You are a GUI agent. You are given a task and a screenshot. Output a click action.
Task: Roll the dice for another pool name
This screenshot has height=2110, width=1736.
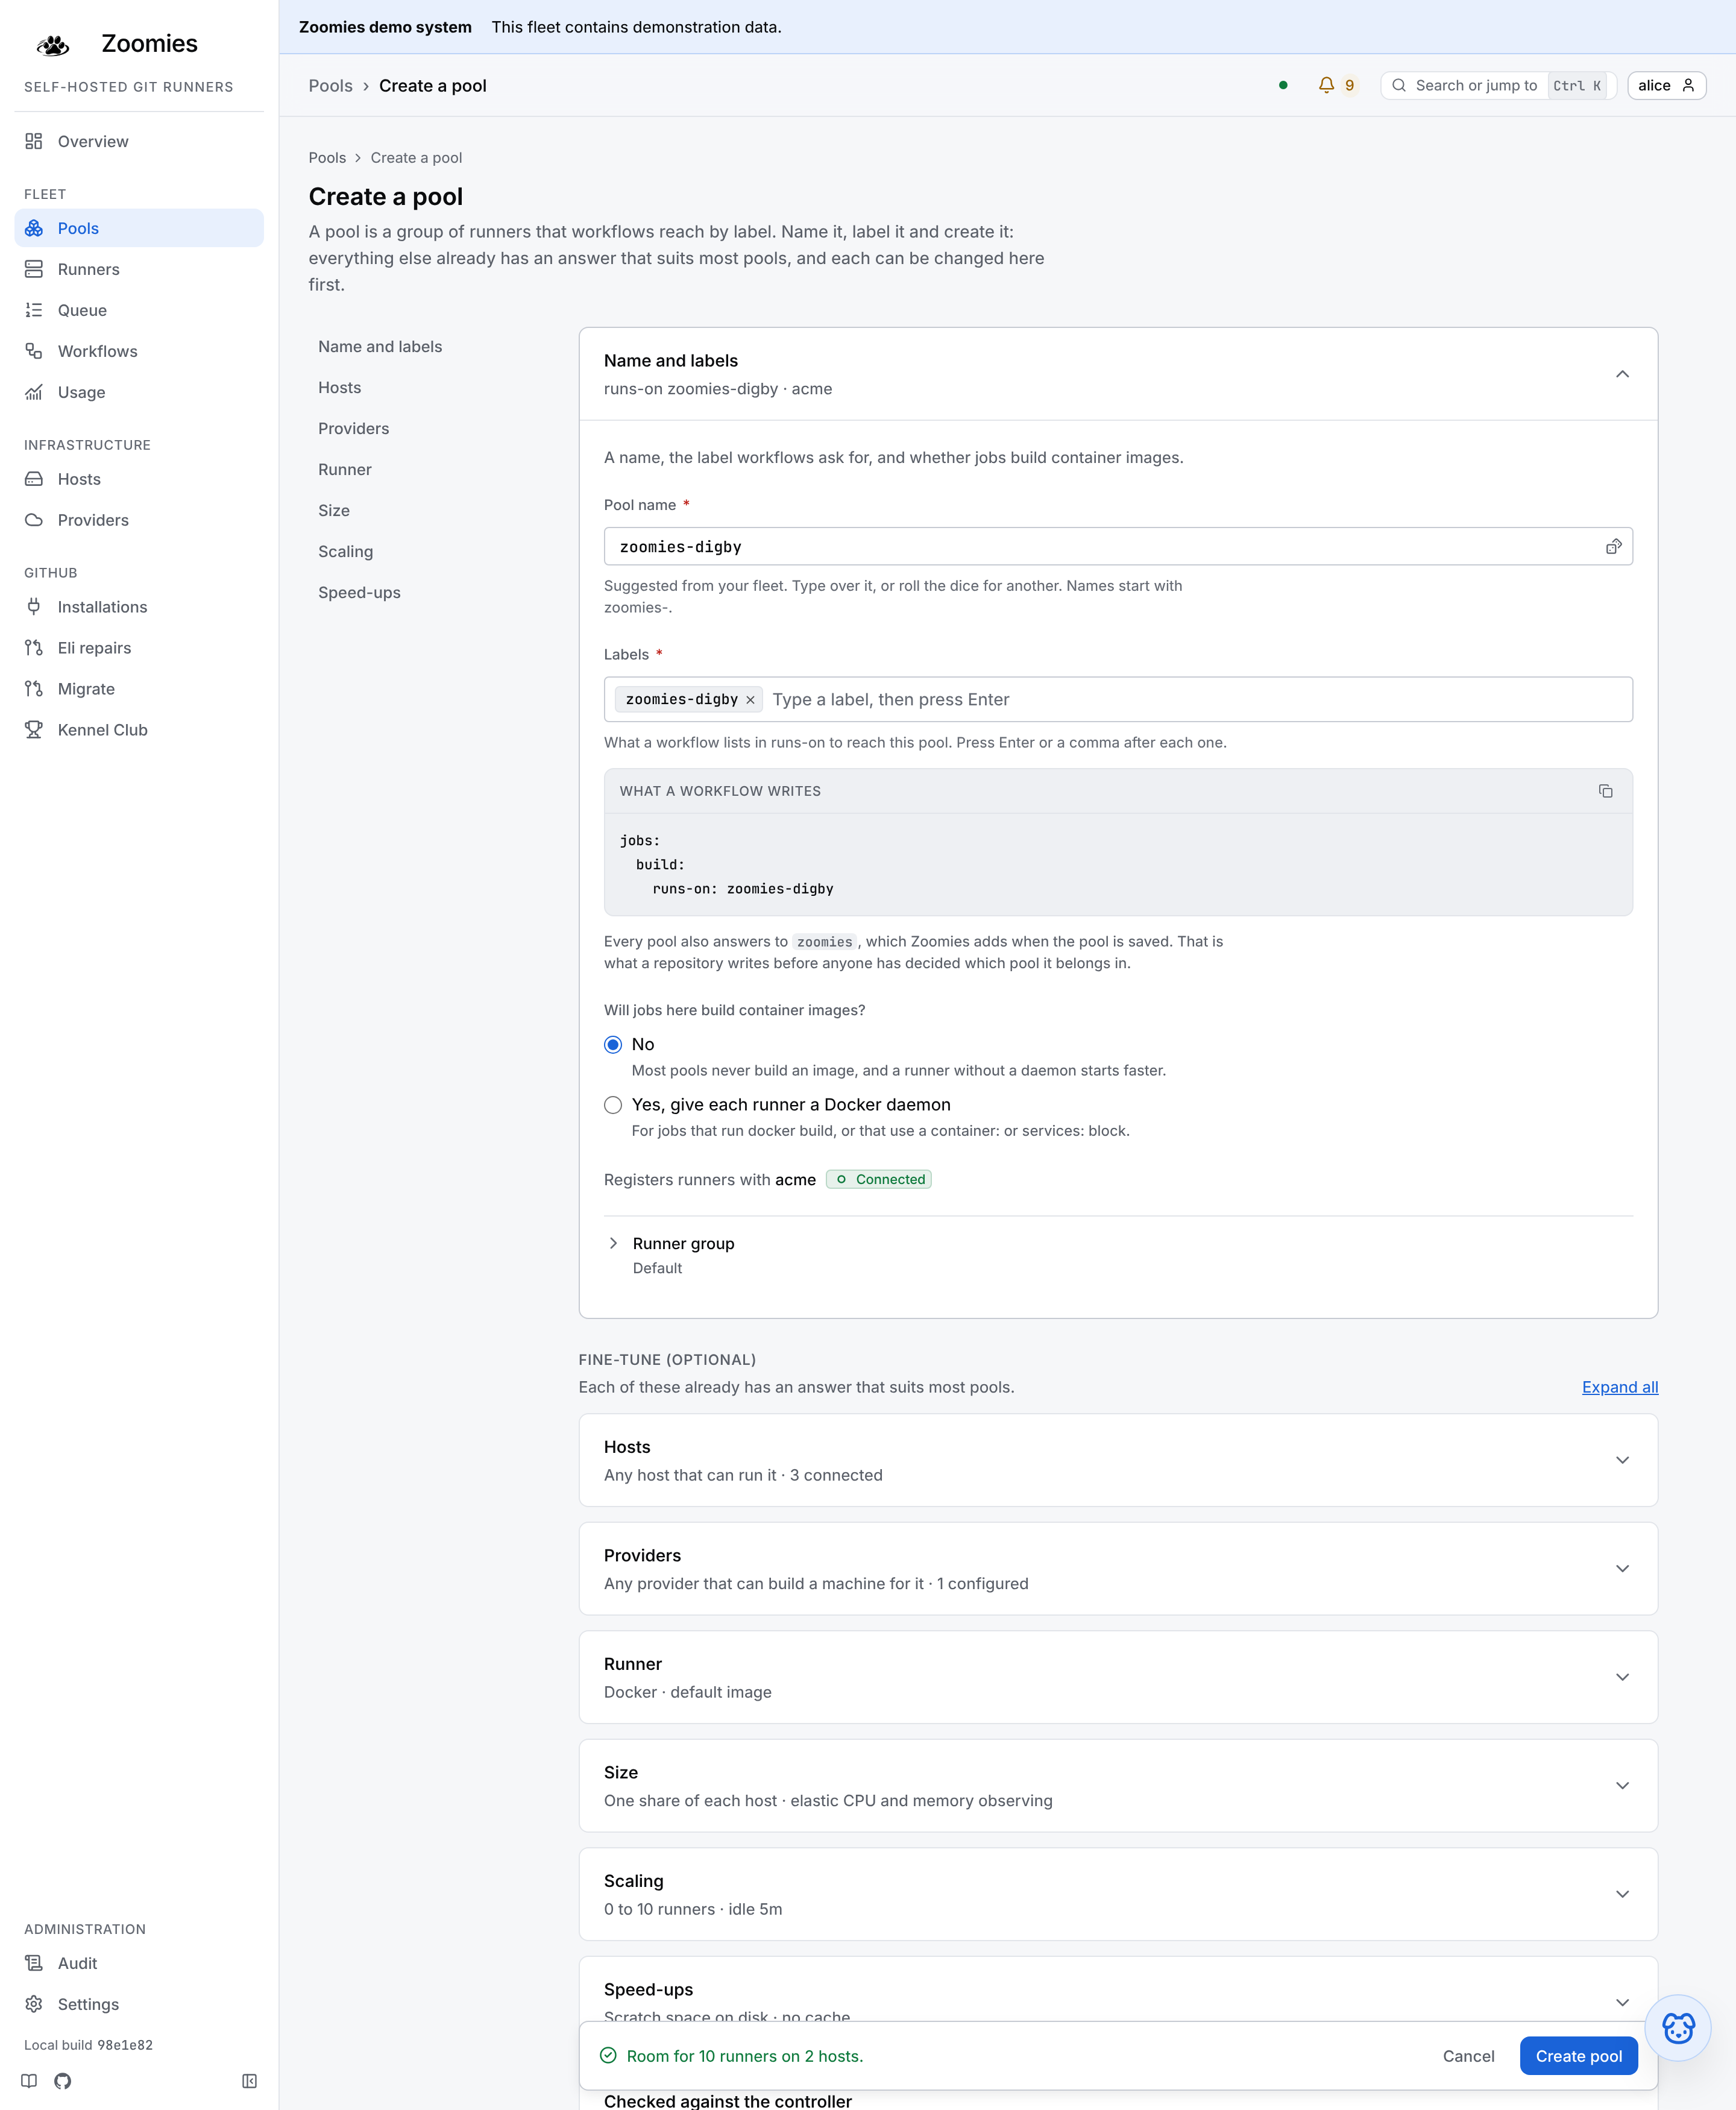(x=1613, y=546)
